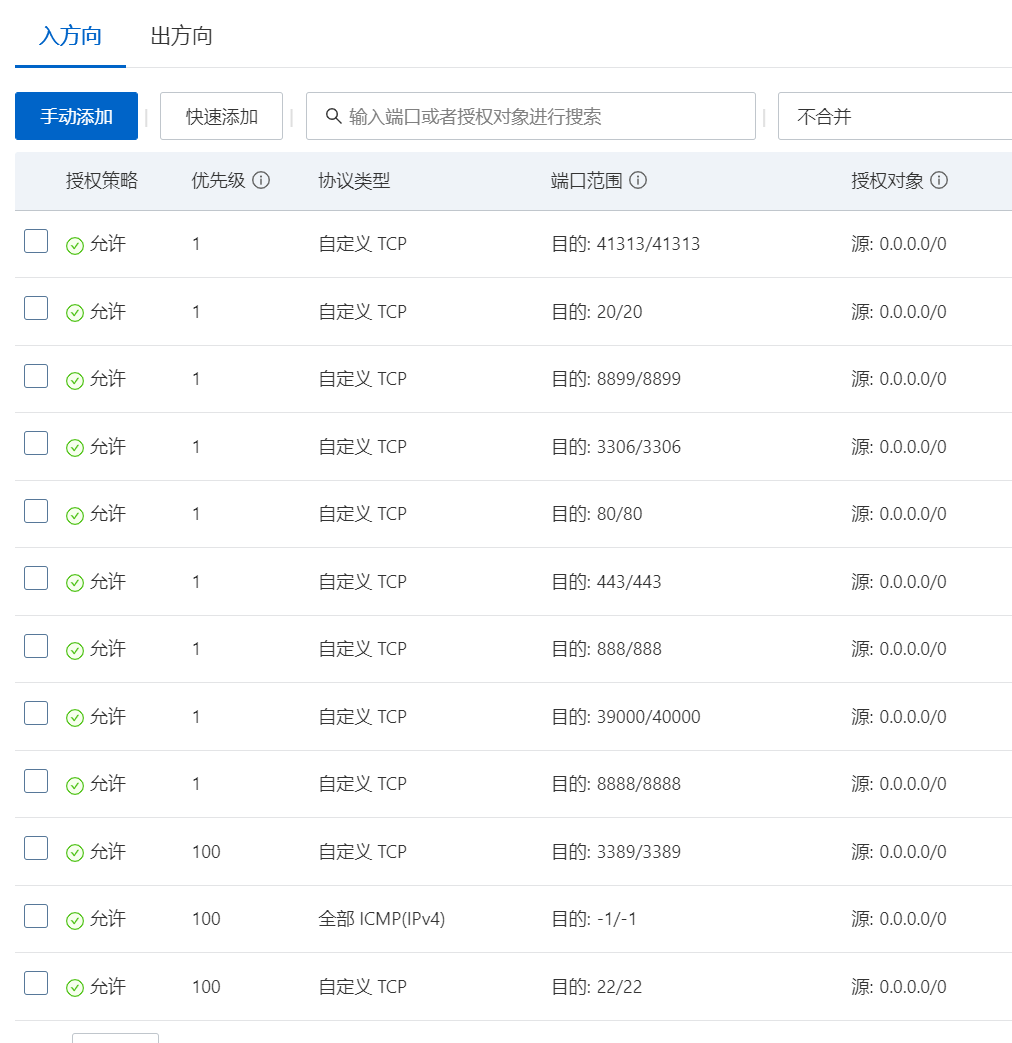Select the checkbox for port 8888 rule
Viewport: 1012px width, 1043px height.
(35, 780)
